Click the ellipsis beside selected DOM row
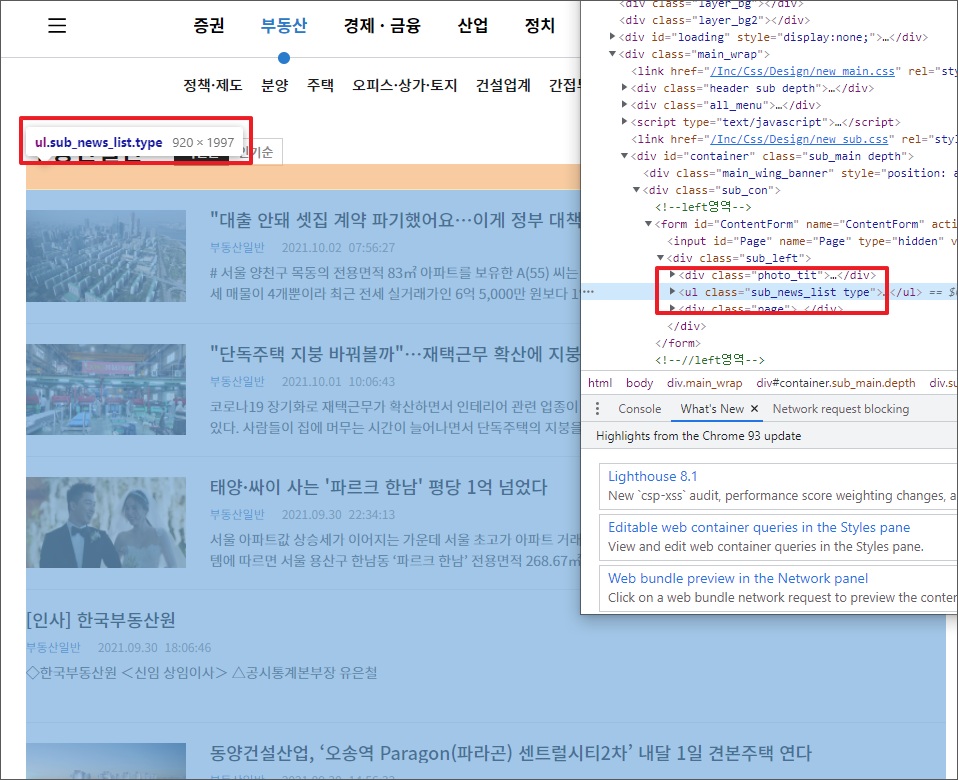Viewport: 958px width, 780px height. click(x=588, y=291)
